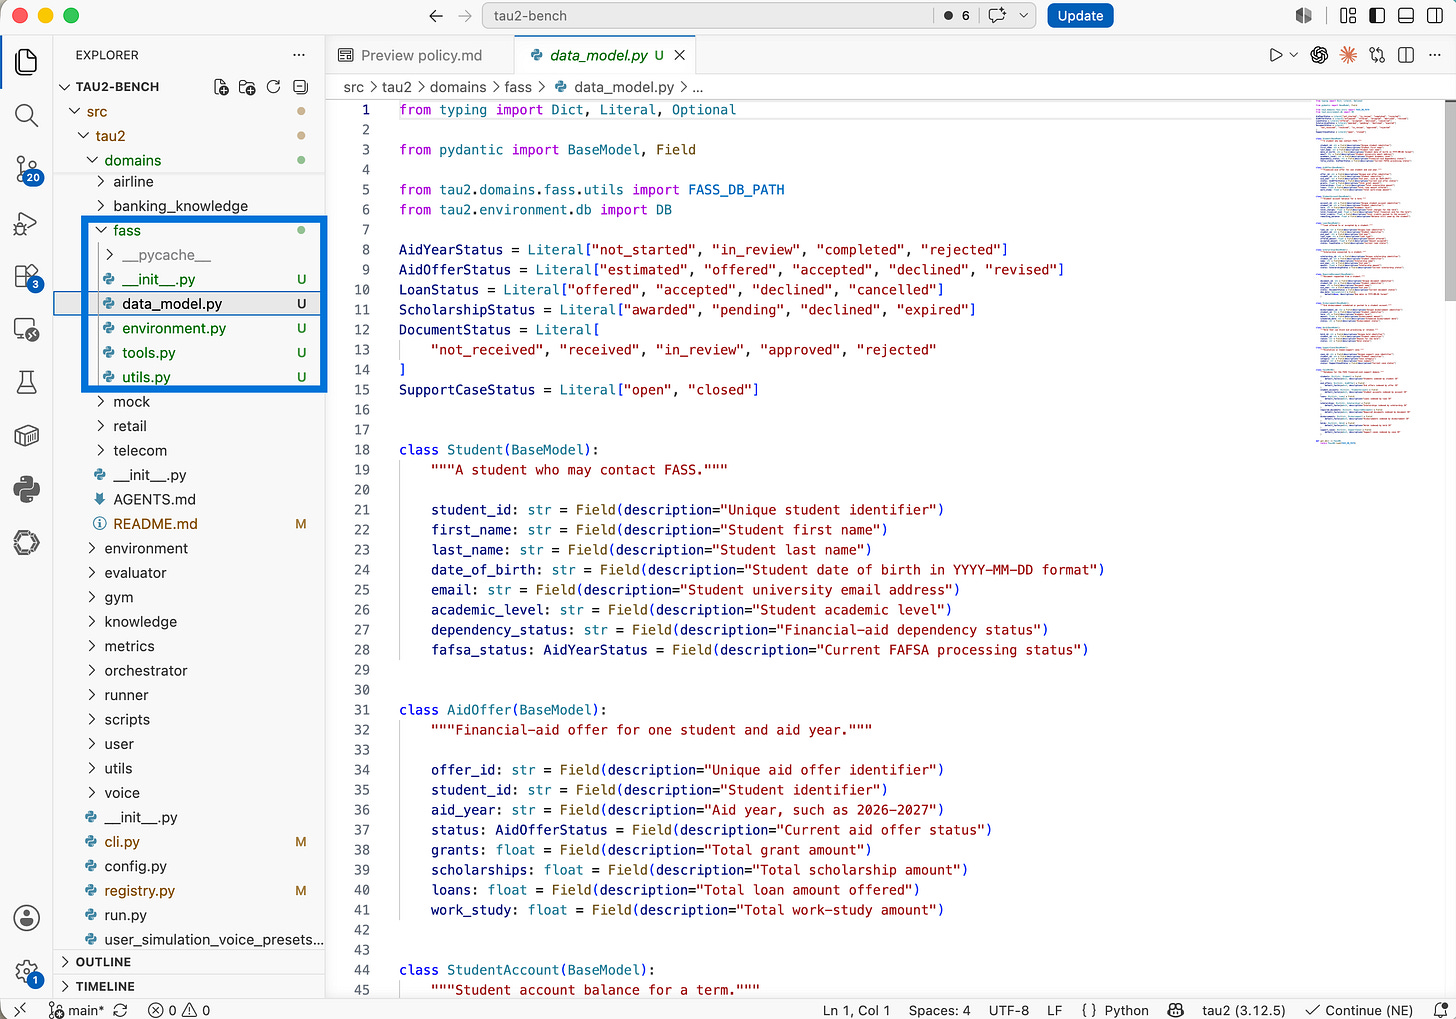
Task: Open the Extensions view with 3 badge
Action: coord(27,277)
